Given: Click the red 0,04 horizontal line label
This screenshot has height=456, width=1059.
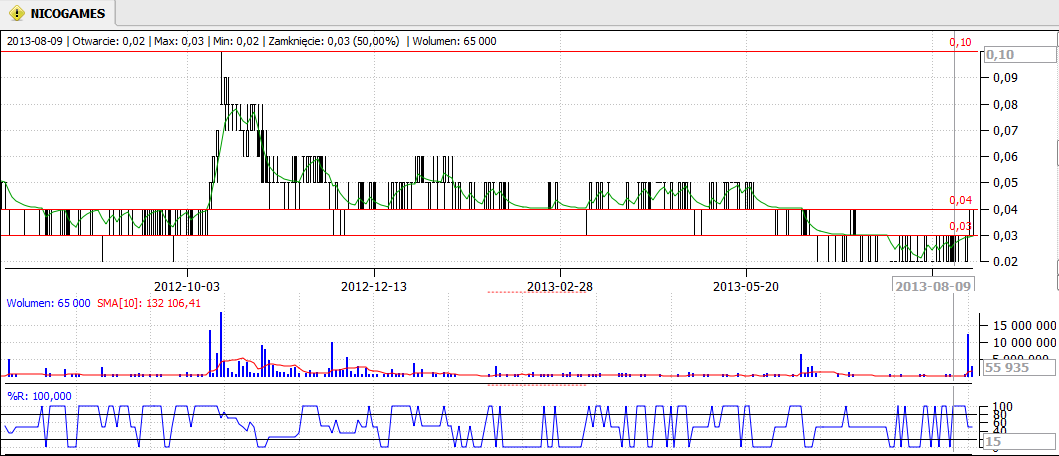Looking at the screenshot, I should 960,200.
